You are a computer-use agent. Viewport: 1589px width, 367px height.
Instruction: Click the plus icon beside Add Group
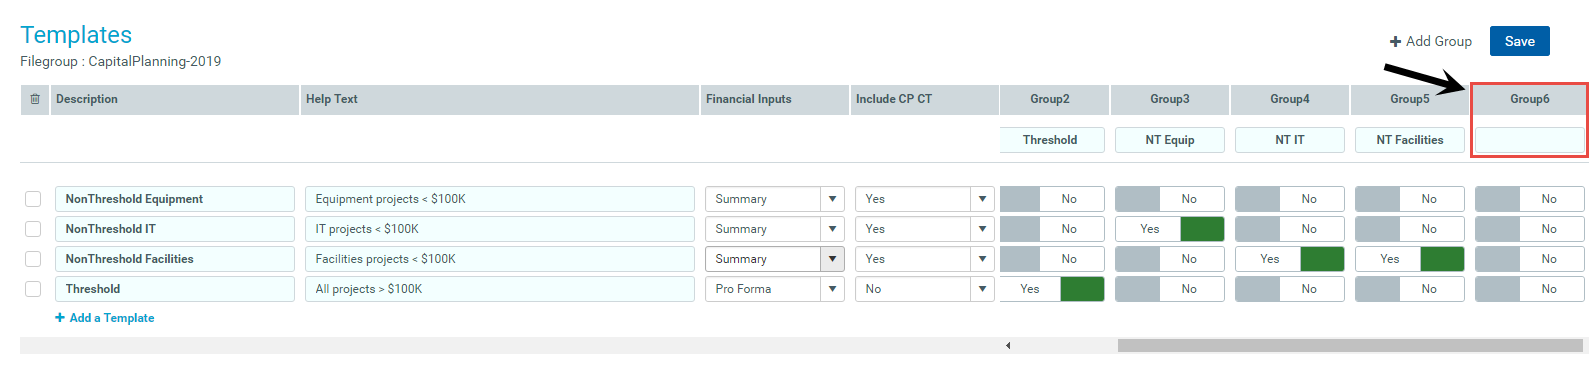[x=1395, y=42]
